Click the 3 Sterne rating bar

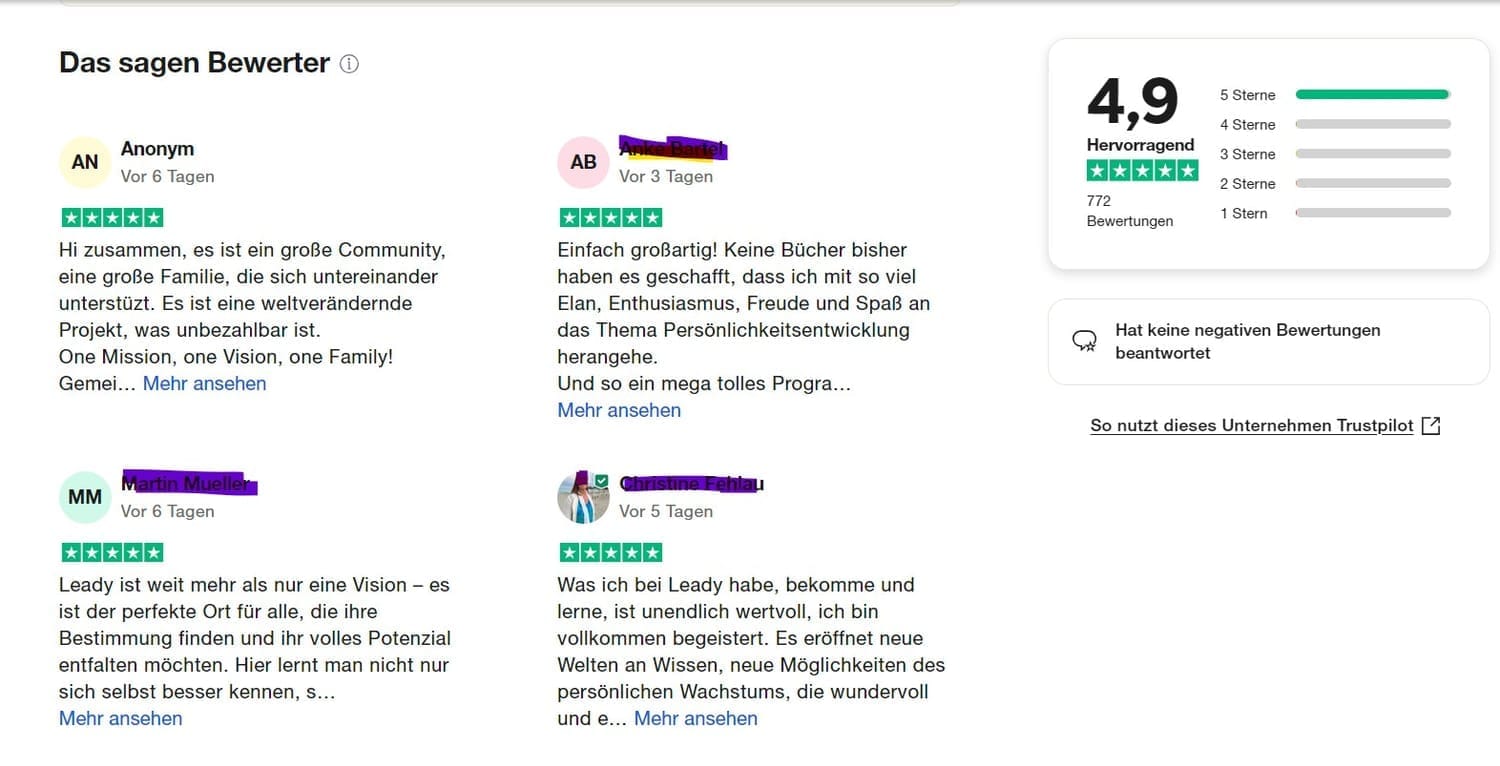click(1372, 154)
